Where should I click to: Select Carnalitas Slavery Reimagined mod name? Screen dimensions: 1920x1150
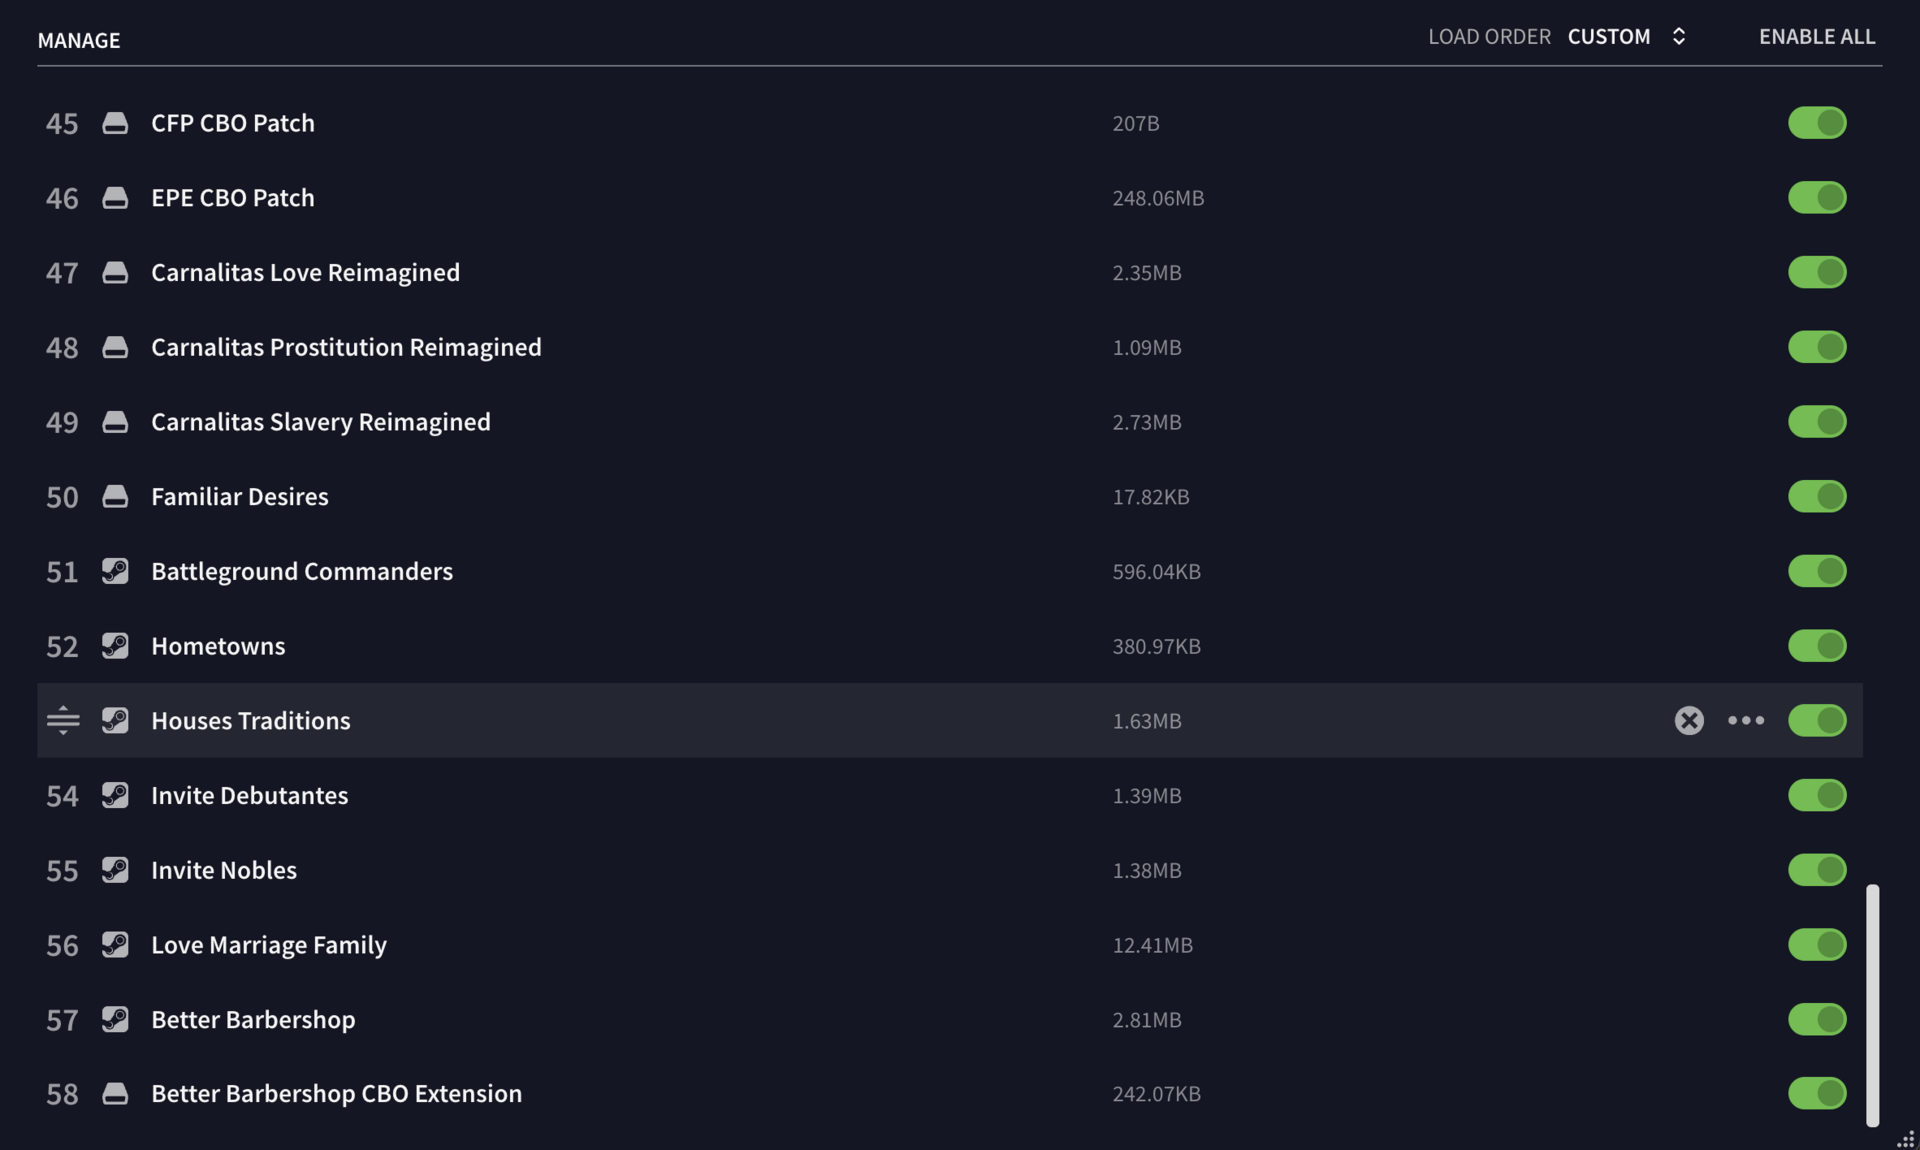321,422
